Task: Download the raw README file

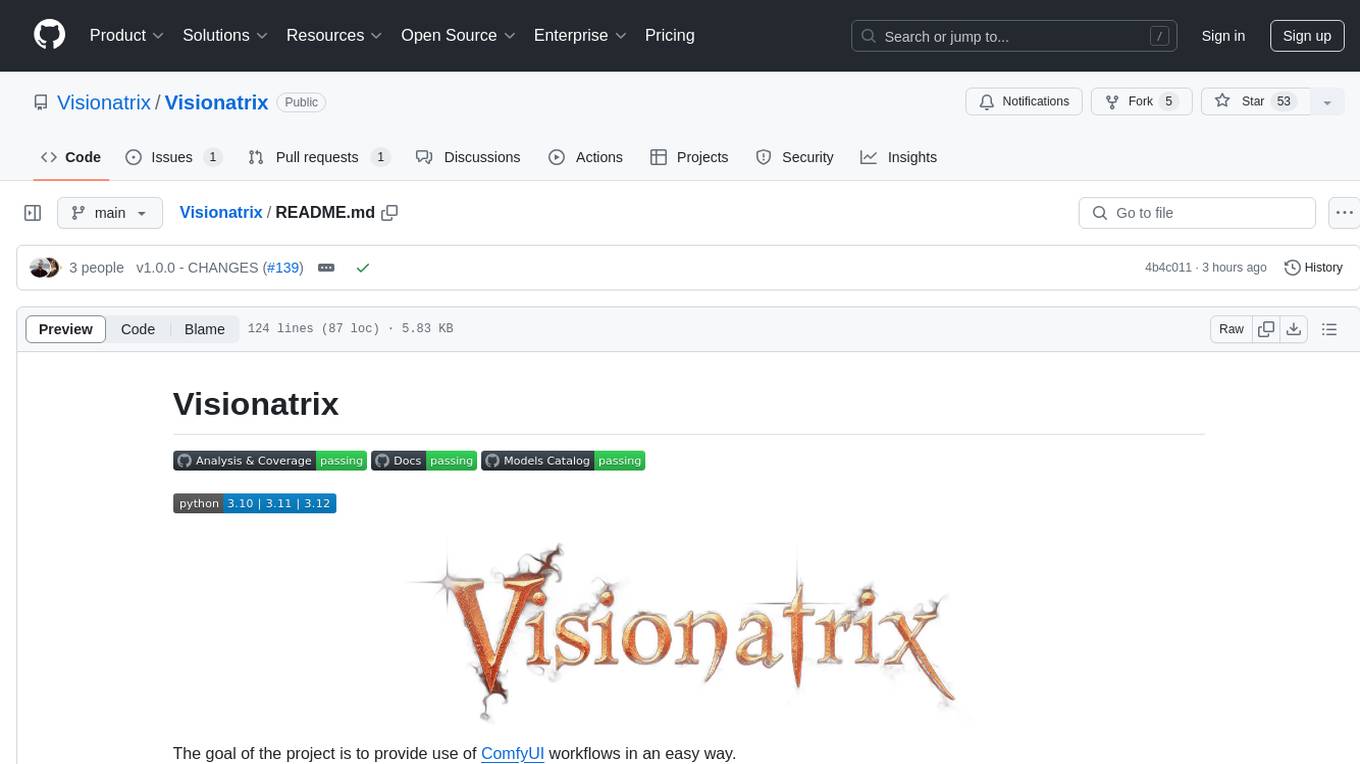Action: [x=1293, y=329]
